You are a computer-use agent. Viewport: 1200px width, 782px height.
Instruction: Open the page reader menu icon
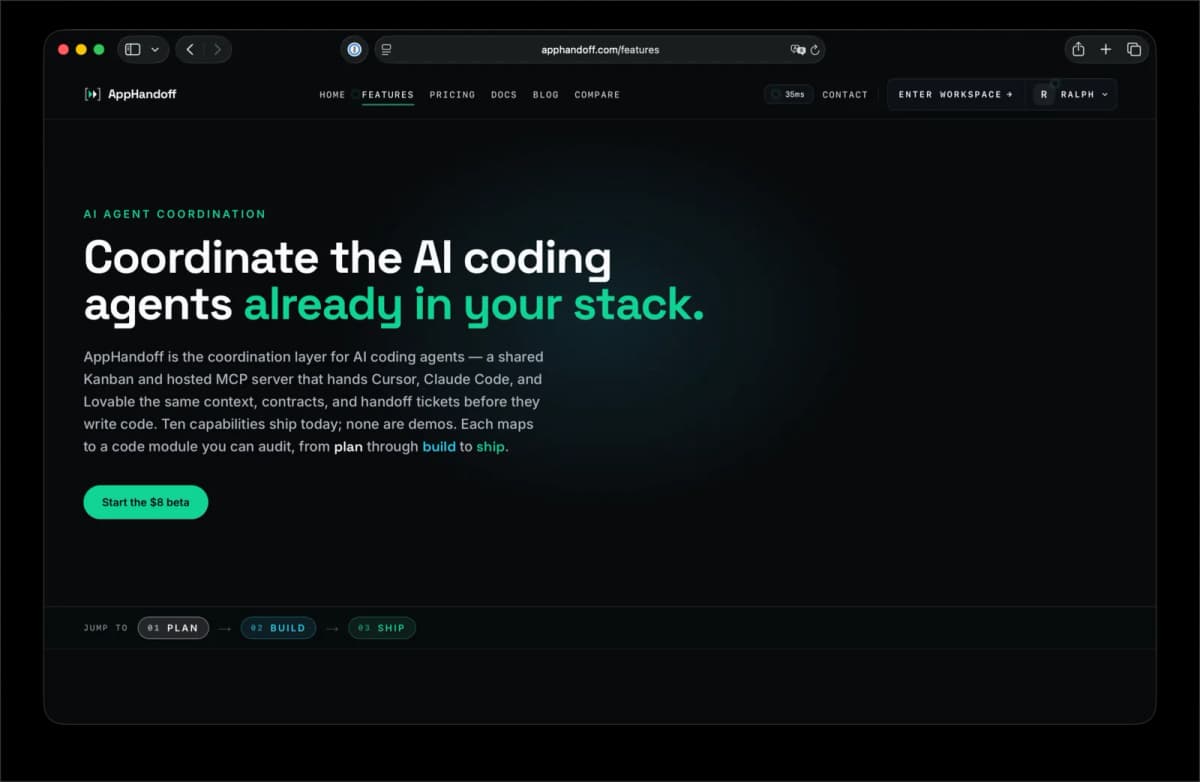(386, 49)
